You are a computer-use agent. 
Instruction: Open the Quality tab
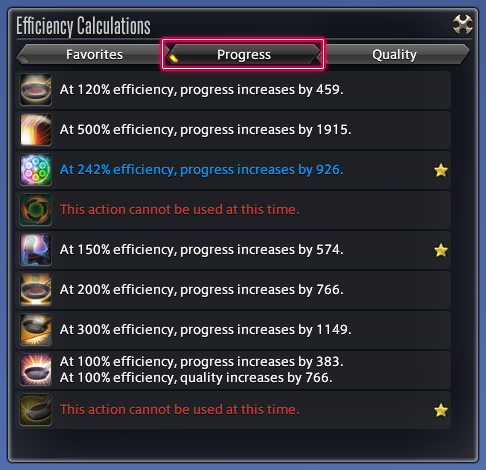(395, 54)
